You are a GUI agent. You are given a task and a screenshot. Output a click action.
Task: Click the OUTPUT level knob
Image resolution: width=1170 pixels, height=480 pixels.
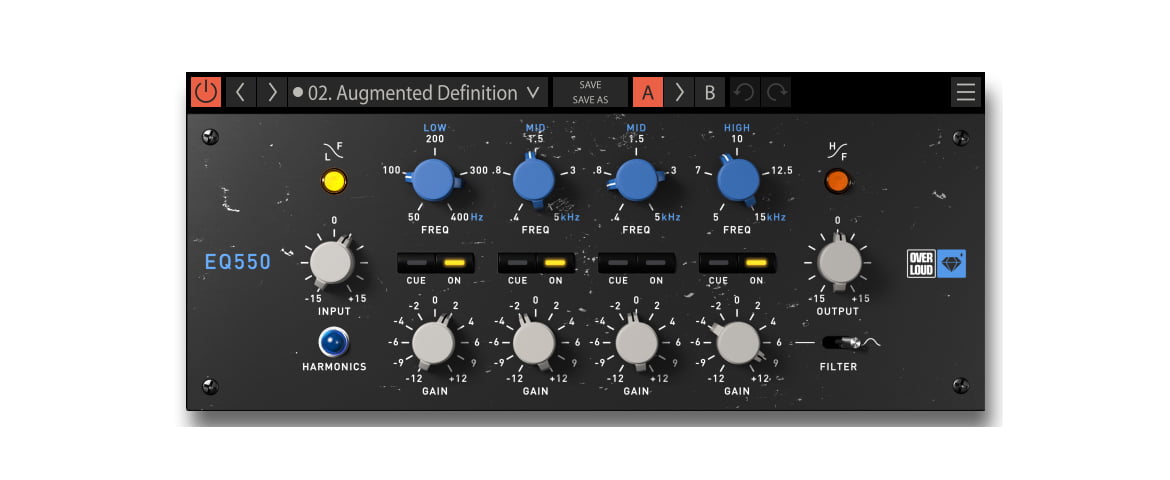point(839,263)
